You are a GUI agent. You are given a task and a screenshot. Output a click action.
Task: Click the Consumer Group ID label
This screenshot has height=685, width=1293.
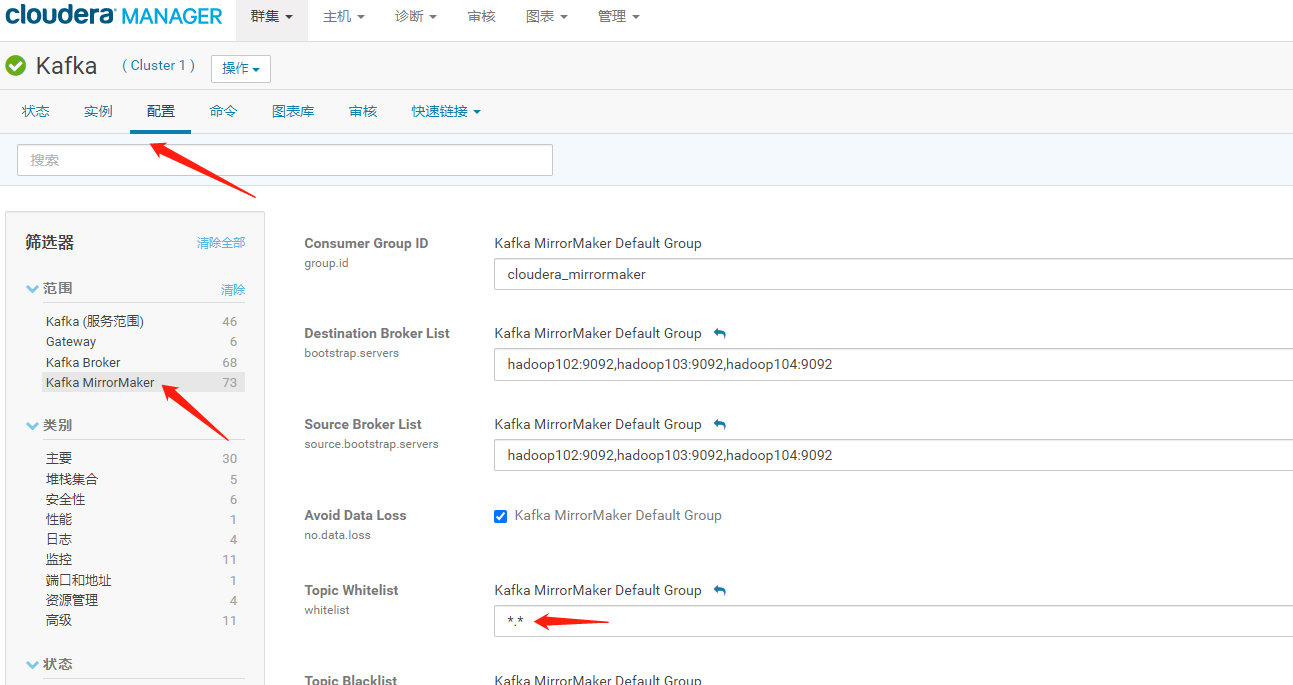(x=366, y=243)
